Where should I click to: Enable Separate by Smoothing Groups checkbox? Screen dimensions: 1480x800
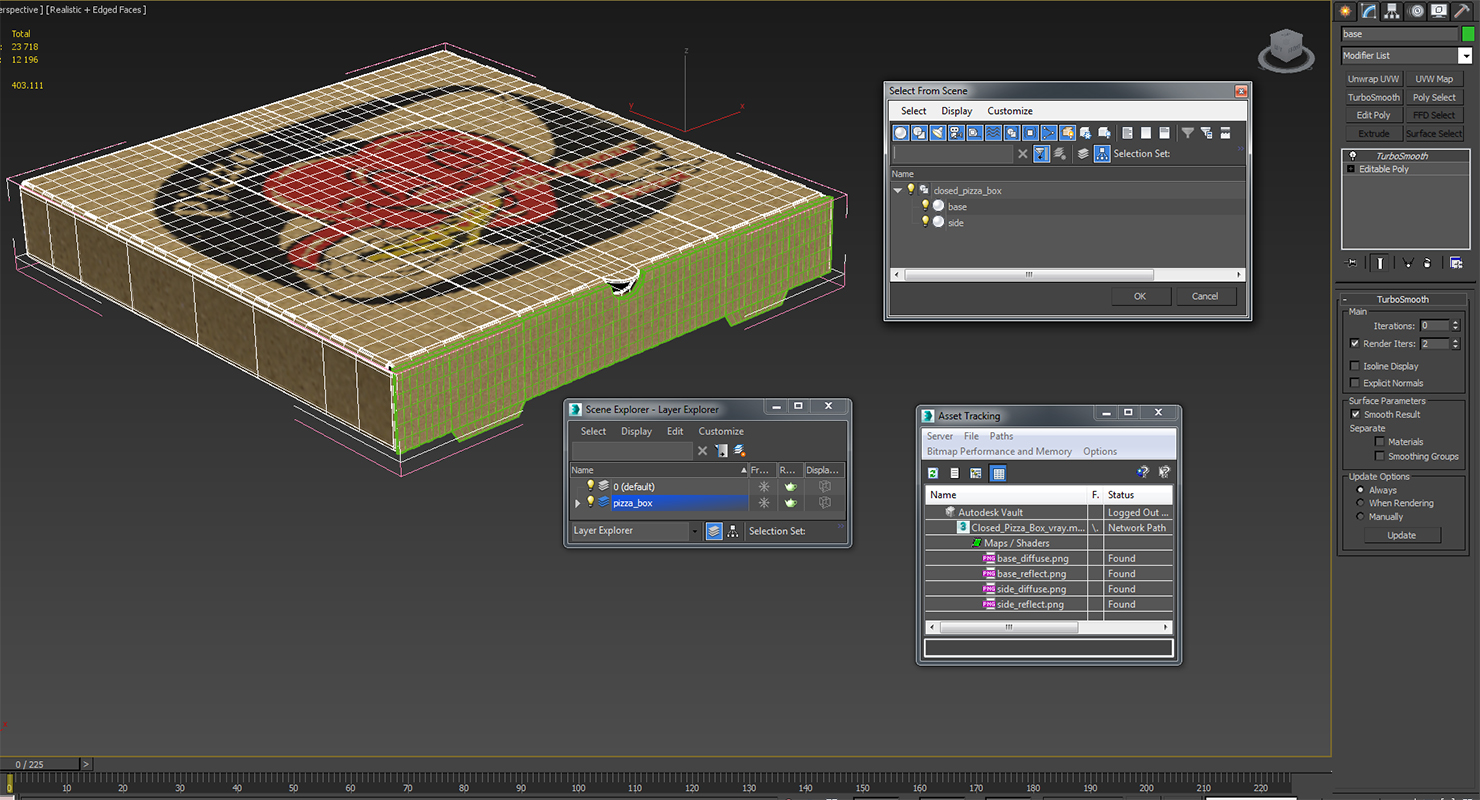[x=1380, y=456]
